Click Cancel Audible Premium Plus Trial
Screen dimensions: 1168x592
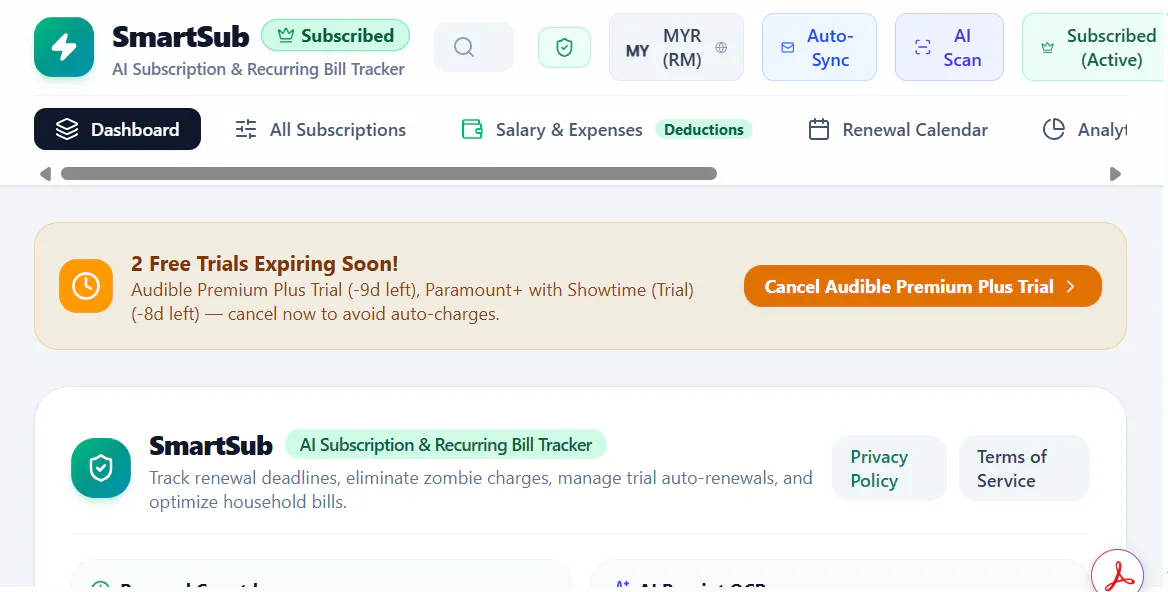click(x=922, y=286)
